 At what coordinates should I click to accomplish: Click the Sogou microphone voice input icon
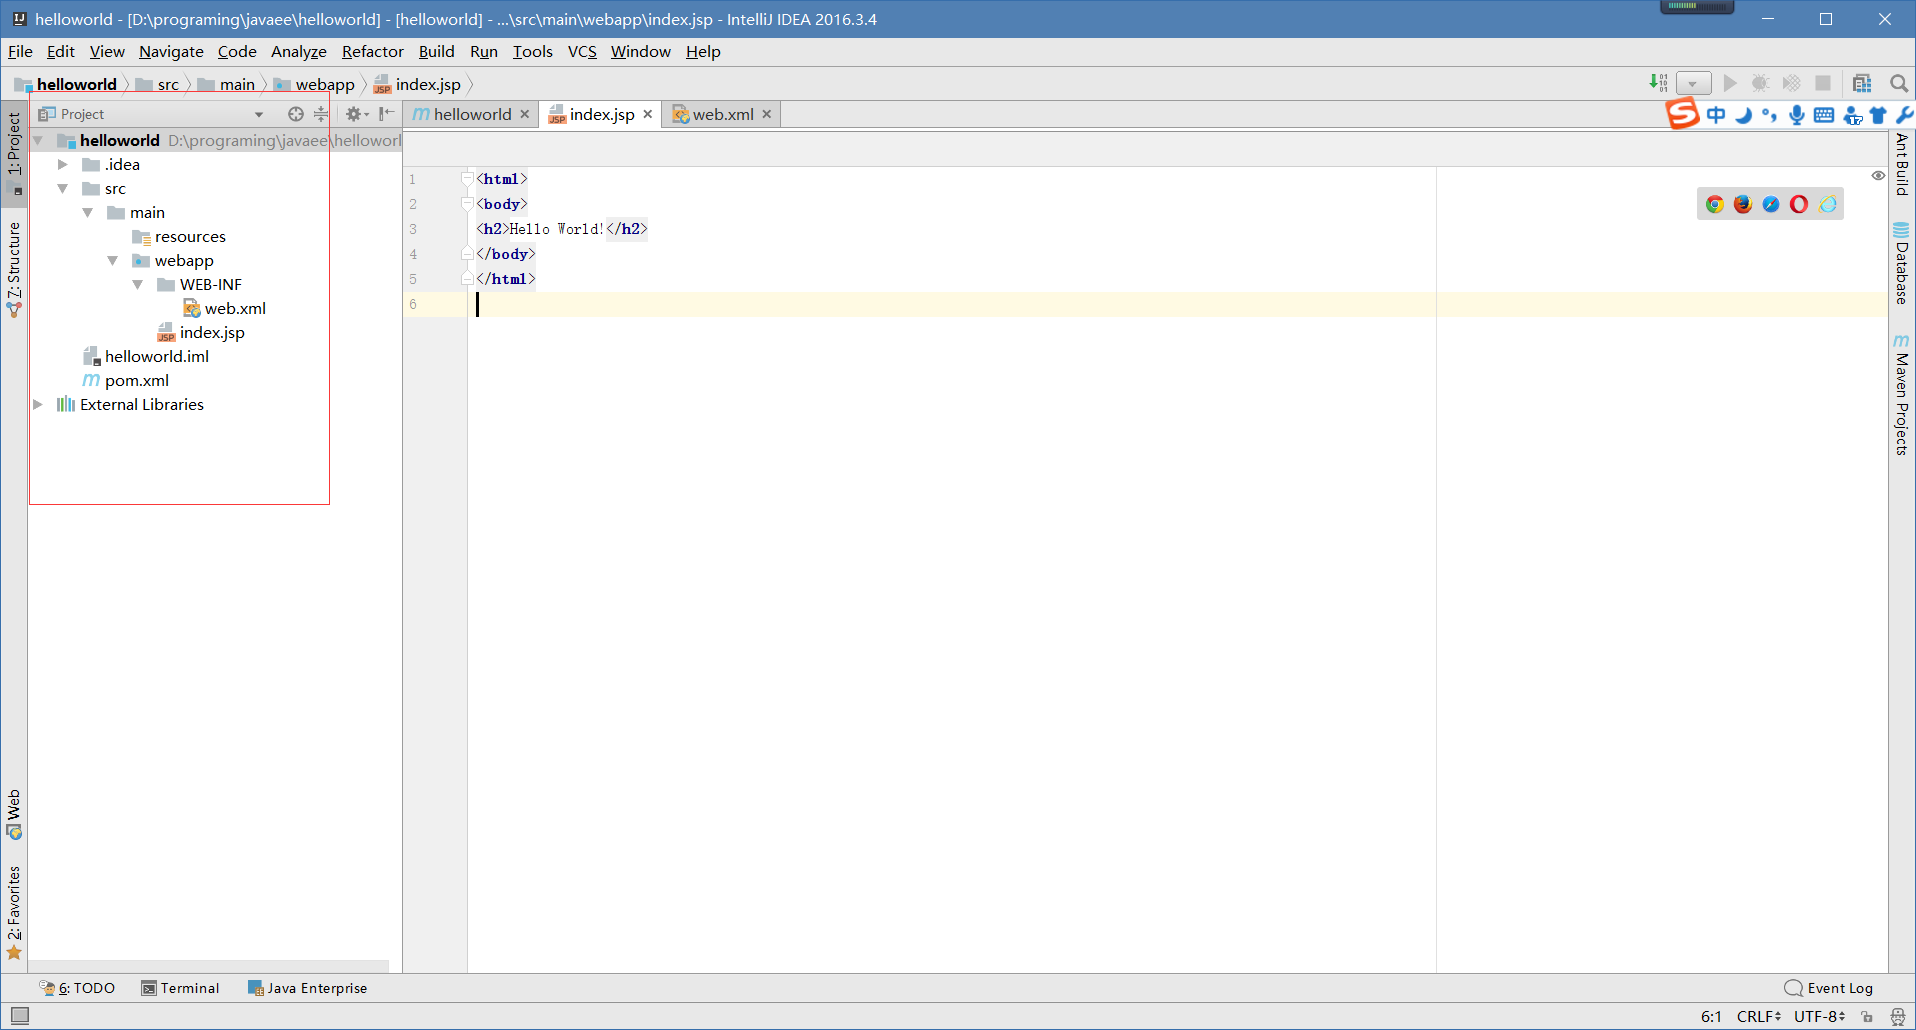(x=1797, y=115)
